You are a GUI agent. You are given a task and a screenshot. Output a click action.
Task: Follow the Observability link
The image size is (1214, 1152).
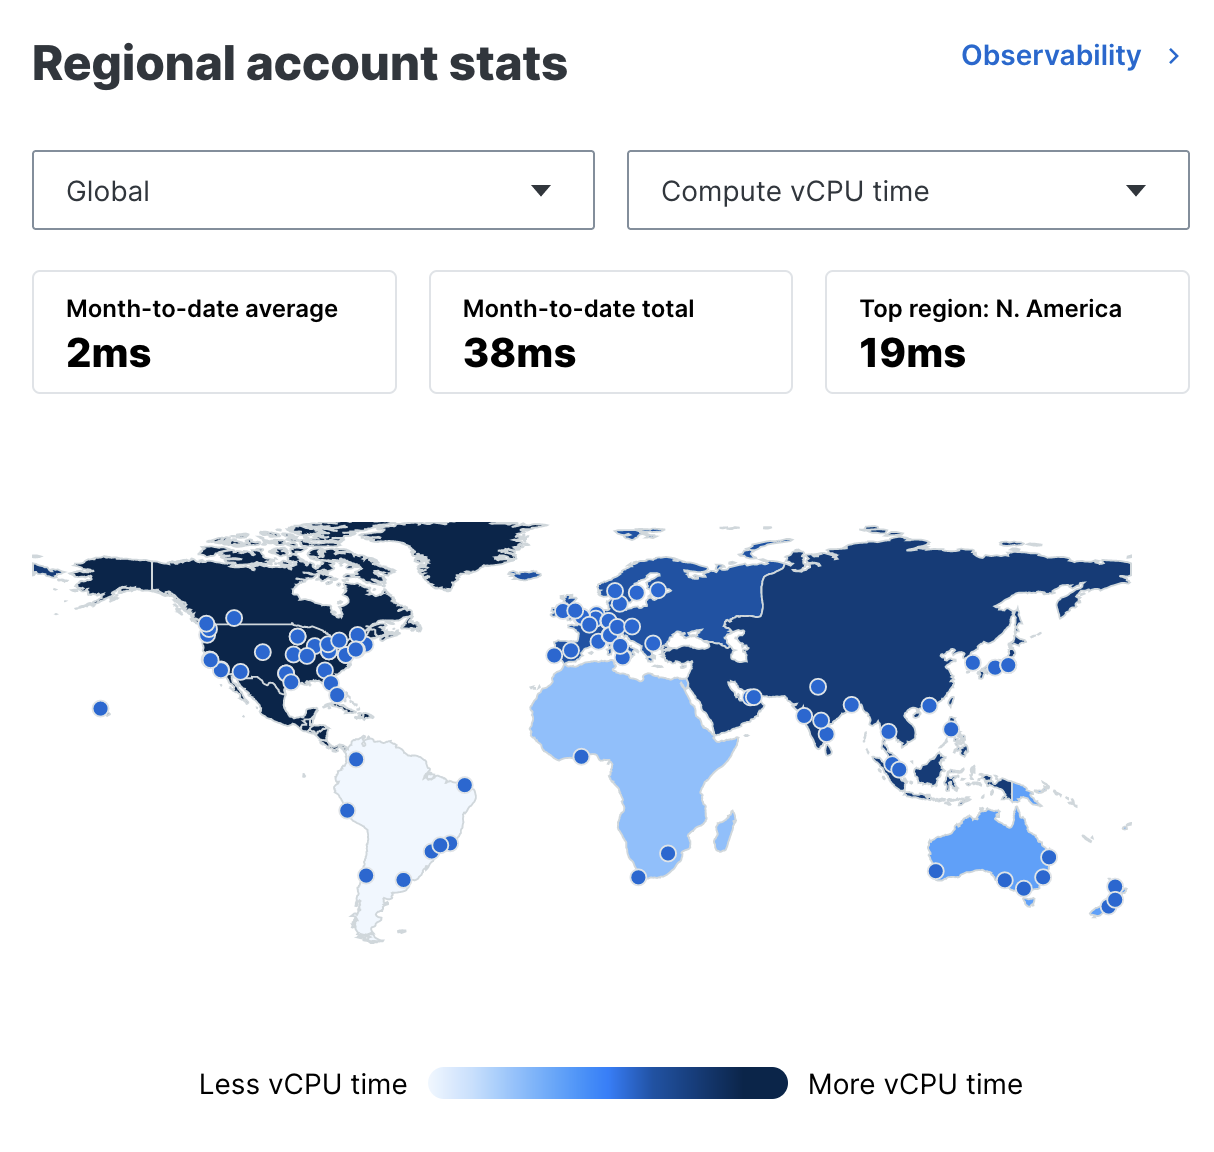point(1051,56)
